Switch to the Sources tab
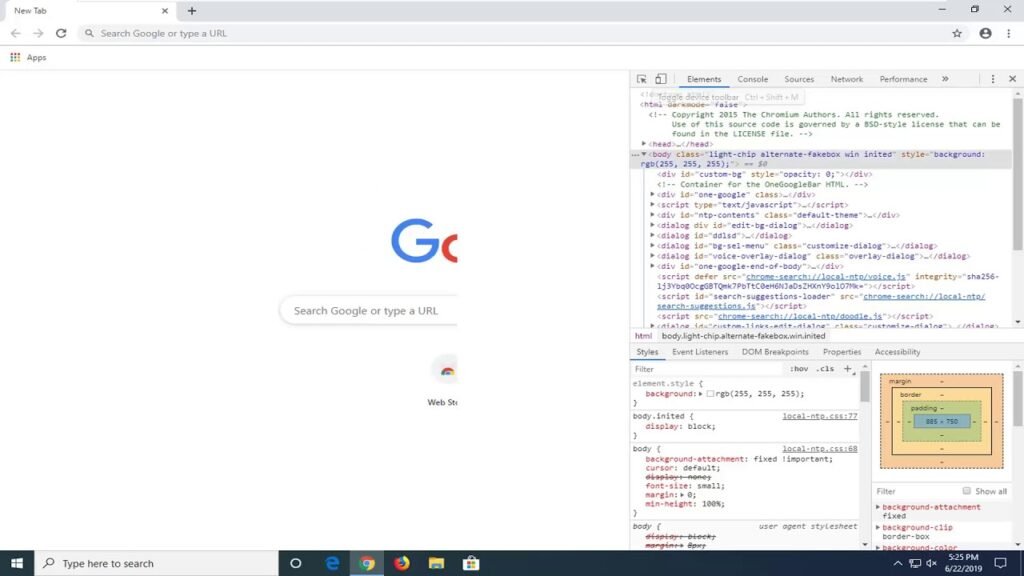The width and height of the screenshot is (1024, 576). [x=799, y=79]
